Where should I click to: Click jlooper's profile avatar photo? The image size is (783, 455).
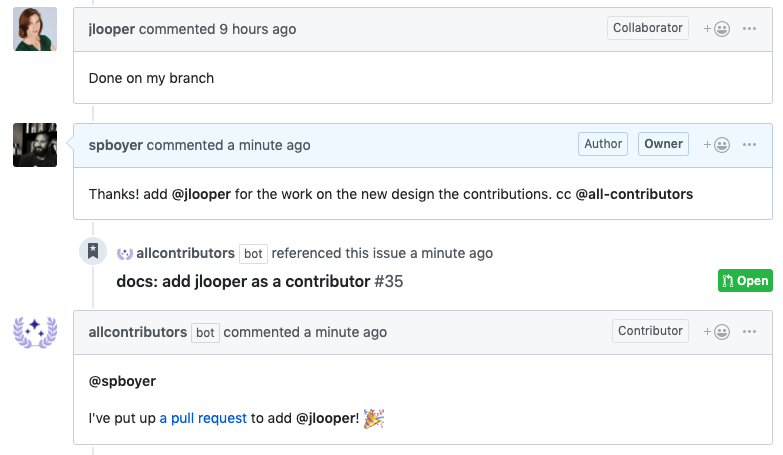click(x=35, y=29)
